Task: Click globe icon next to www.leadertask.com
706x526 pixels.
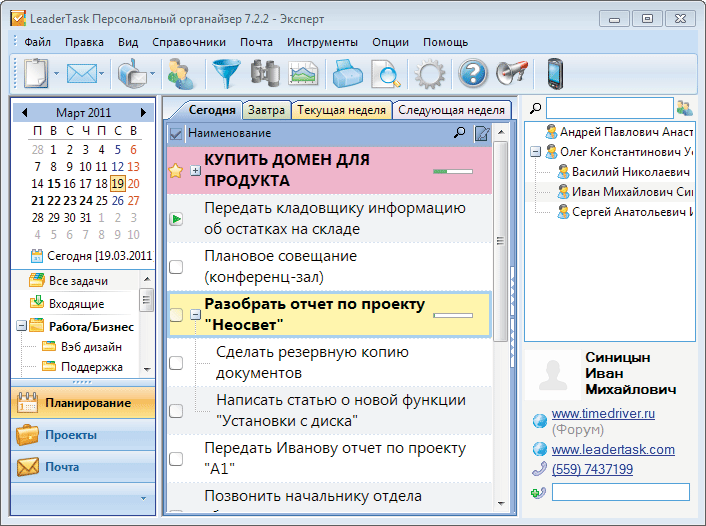Action: point(539,449)
